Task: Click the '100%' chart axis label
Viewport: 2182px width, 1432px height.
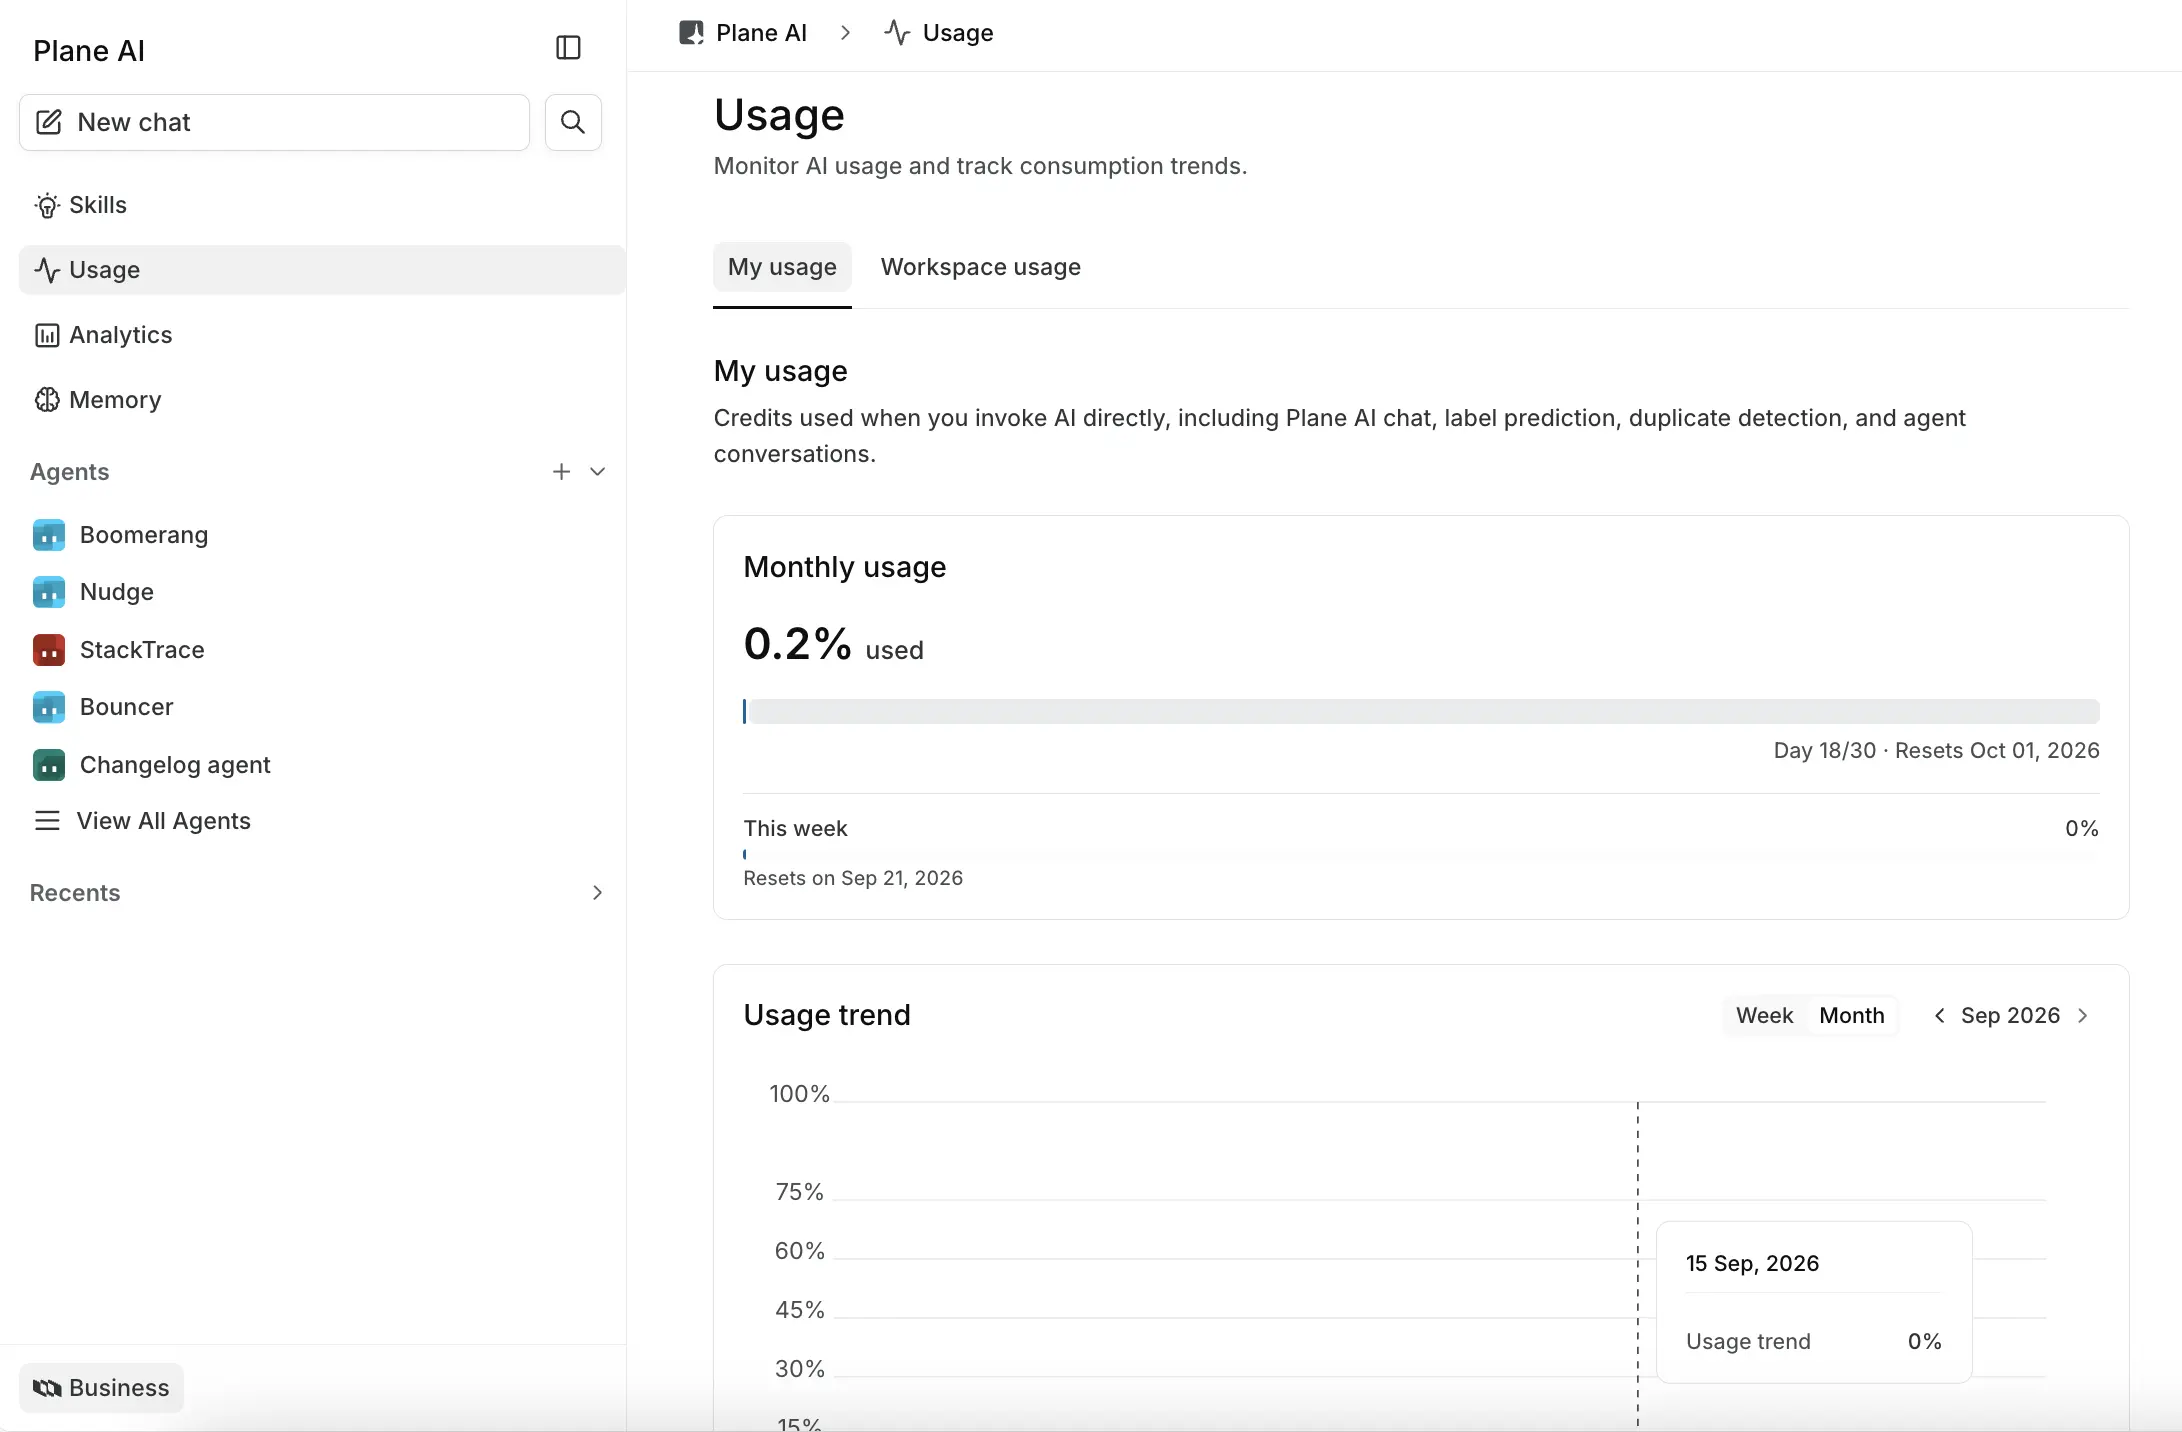Action: pos(799,1094)
